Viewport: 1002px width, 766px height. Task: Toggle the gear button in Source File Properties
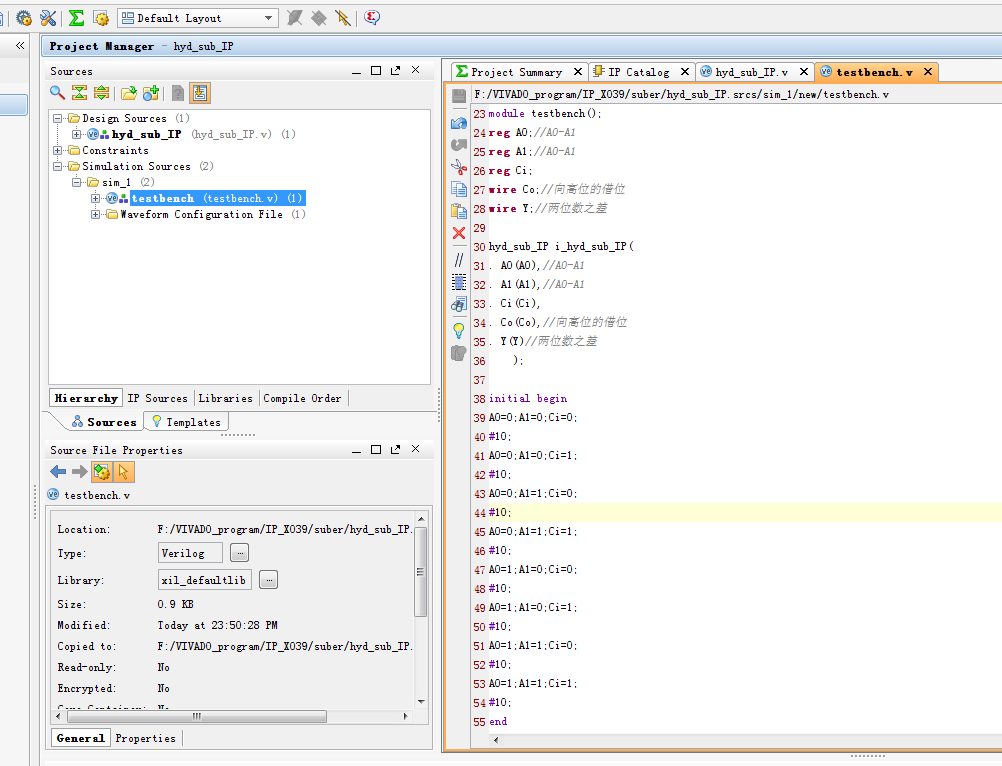click(x=101, y=472)
